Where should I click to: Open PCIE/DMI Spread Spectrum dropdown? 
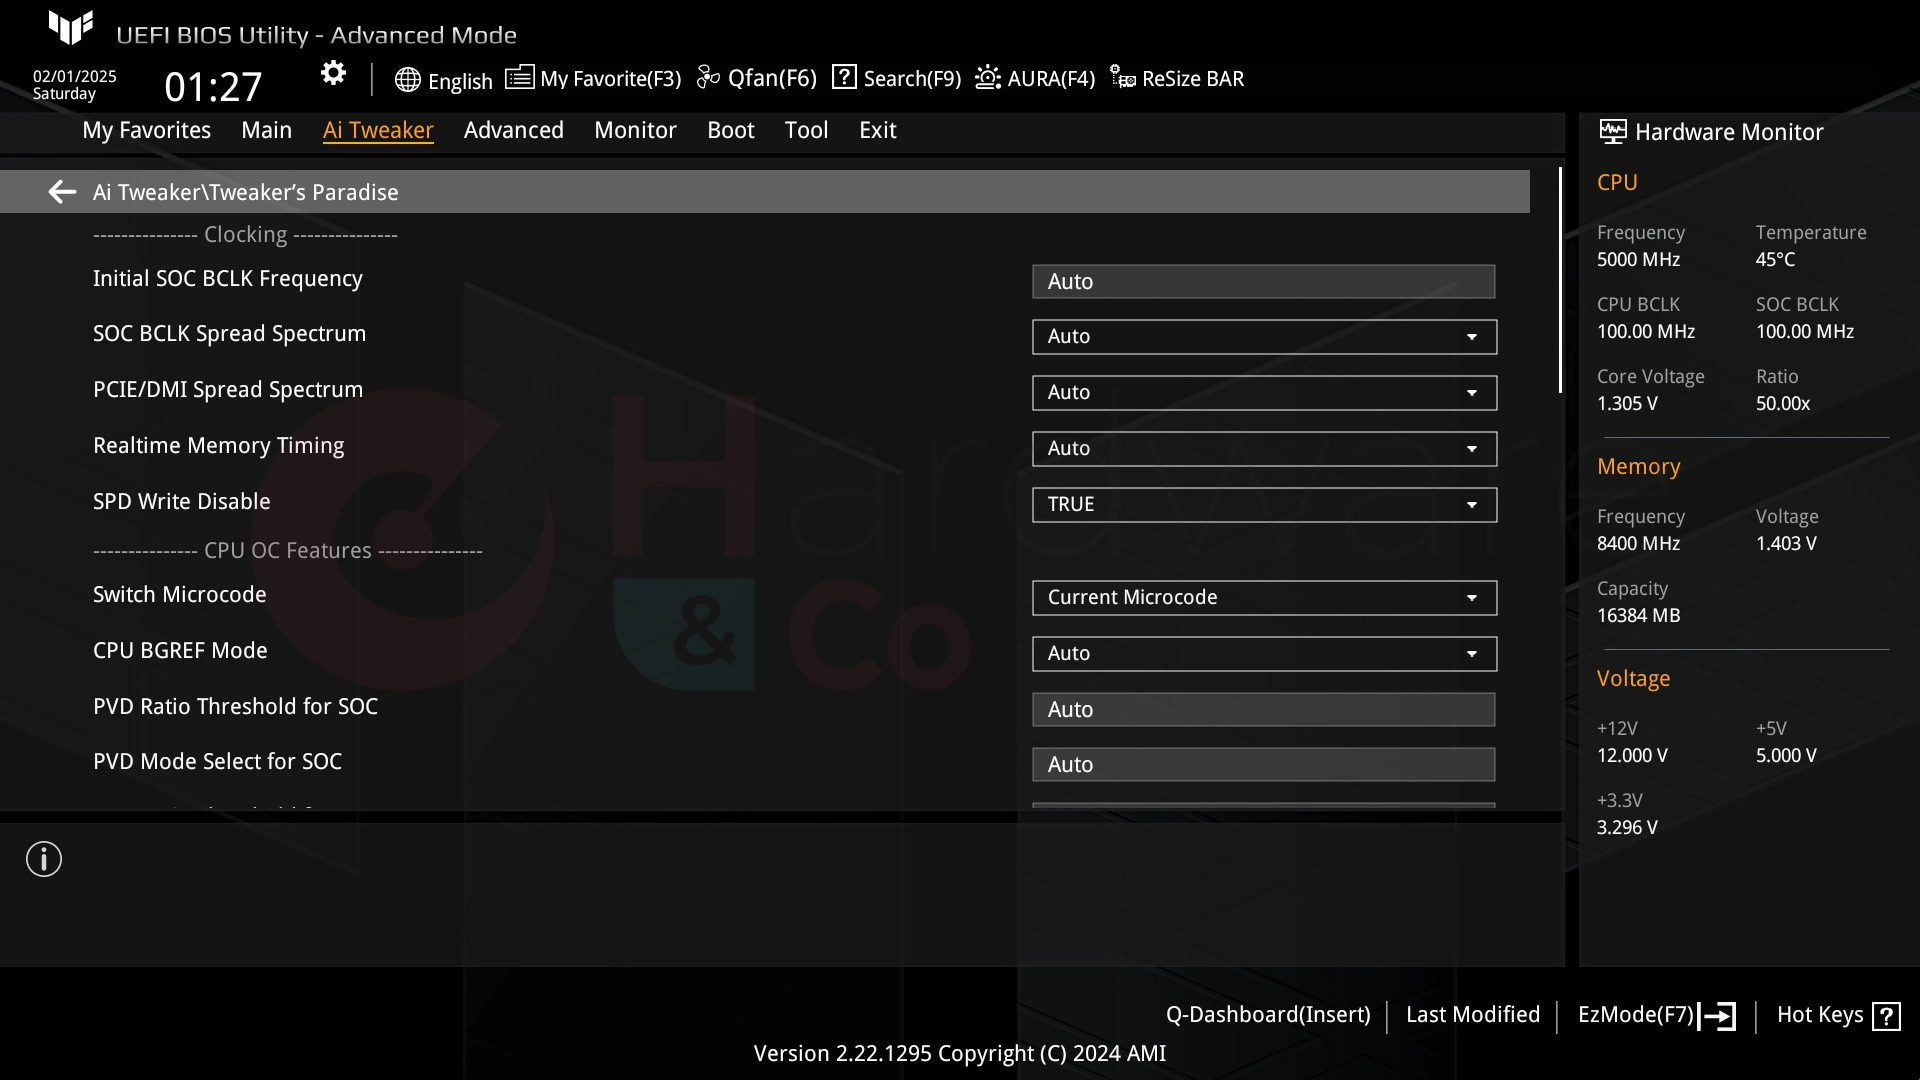point(1264,393)
